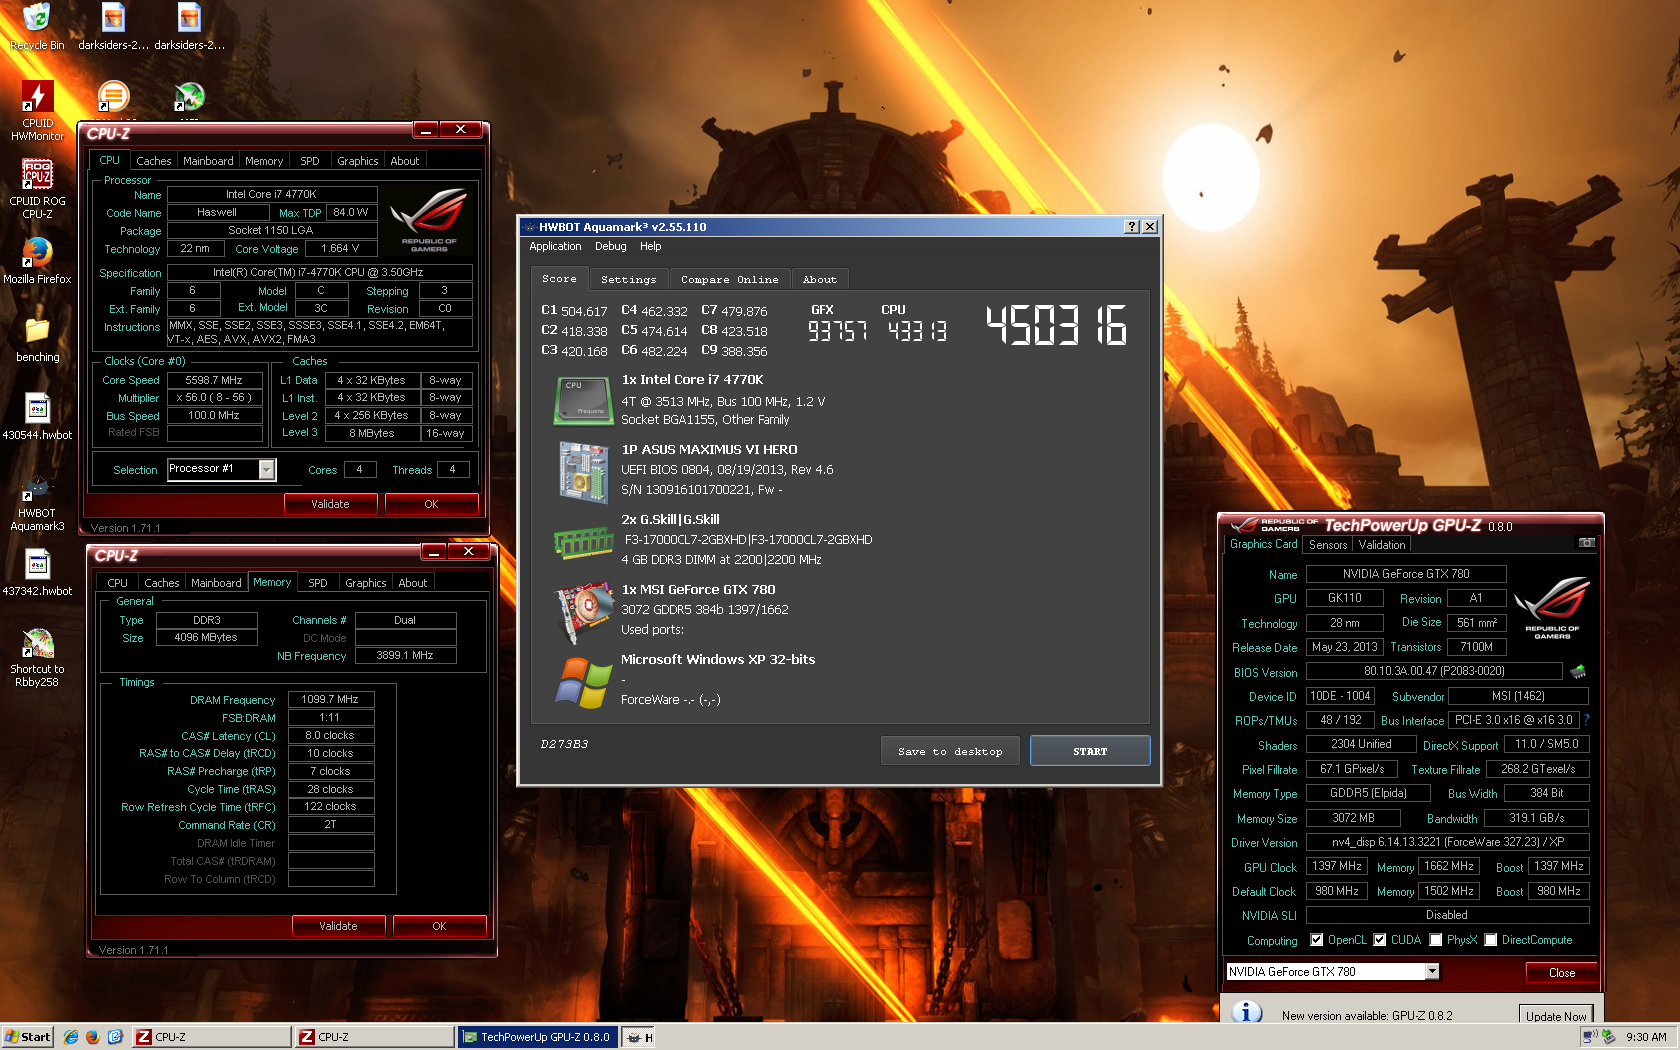The image size is (1680, 1050).
Task: Click Internet Explorer quick launch icon
Action: click(x=71, y=1037)
